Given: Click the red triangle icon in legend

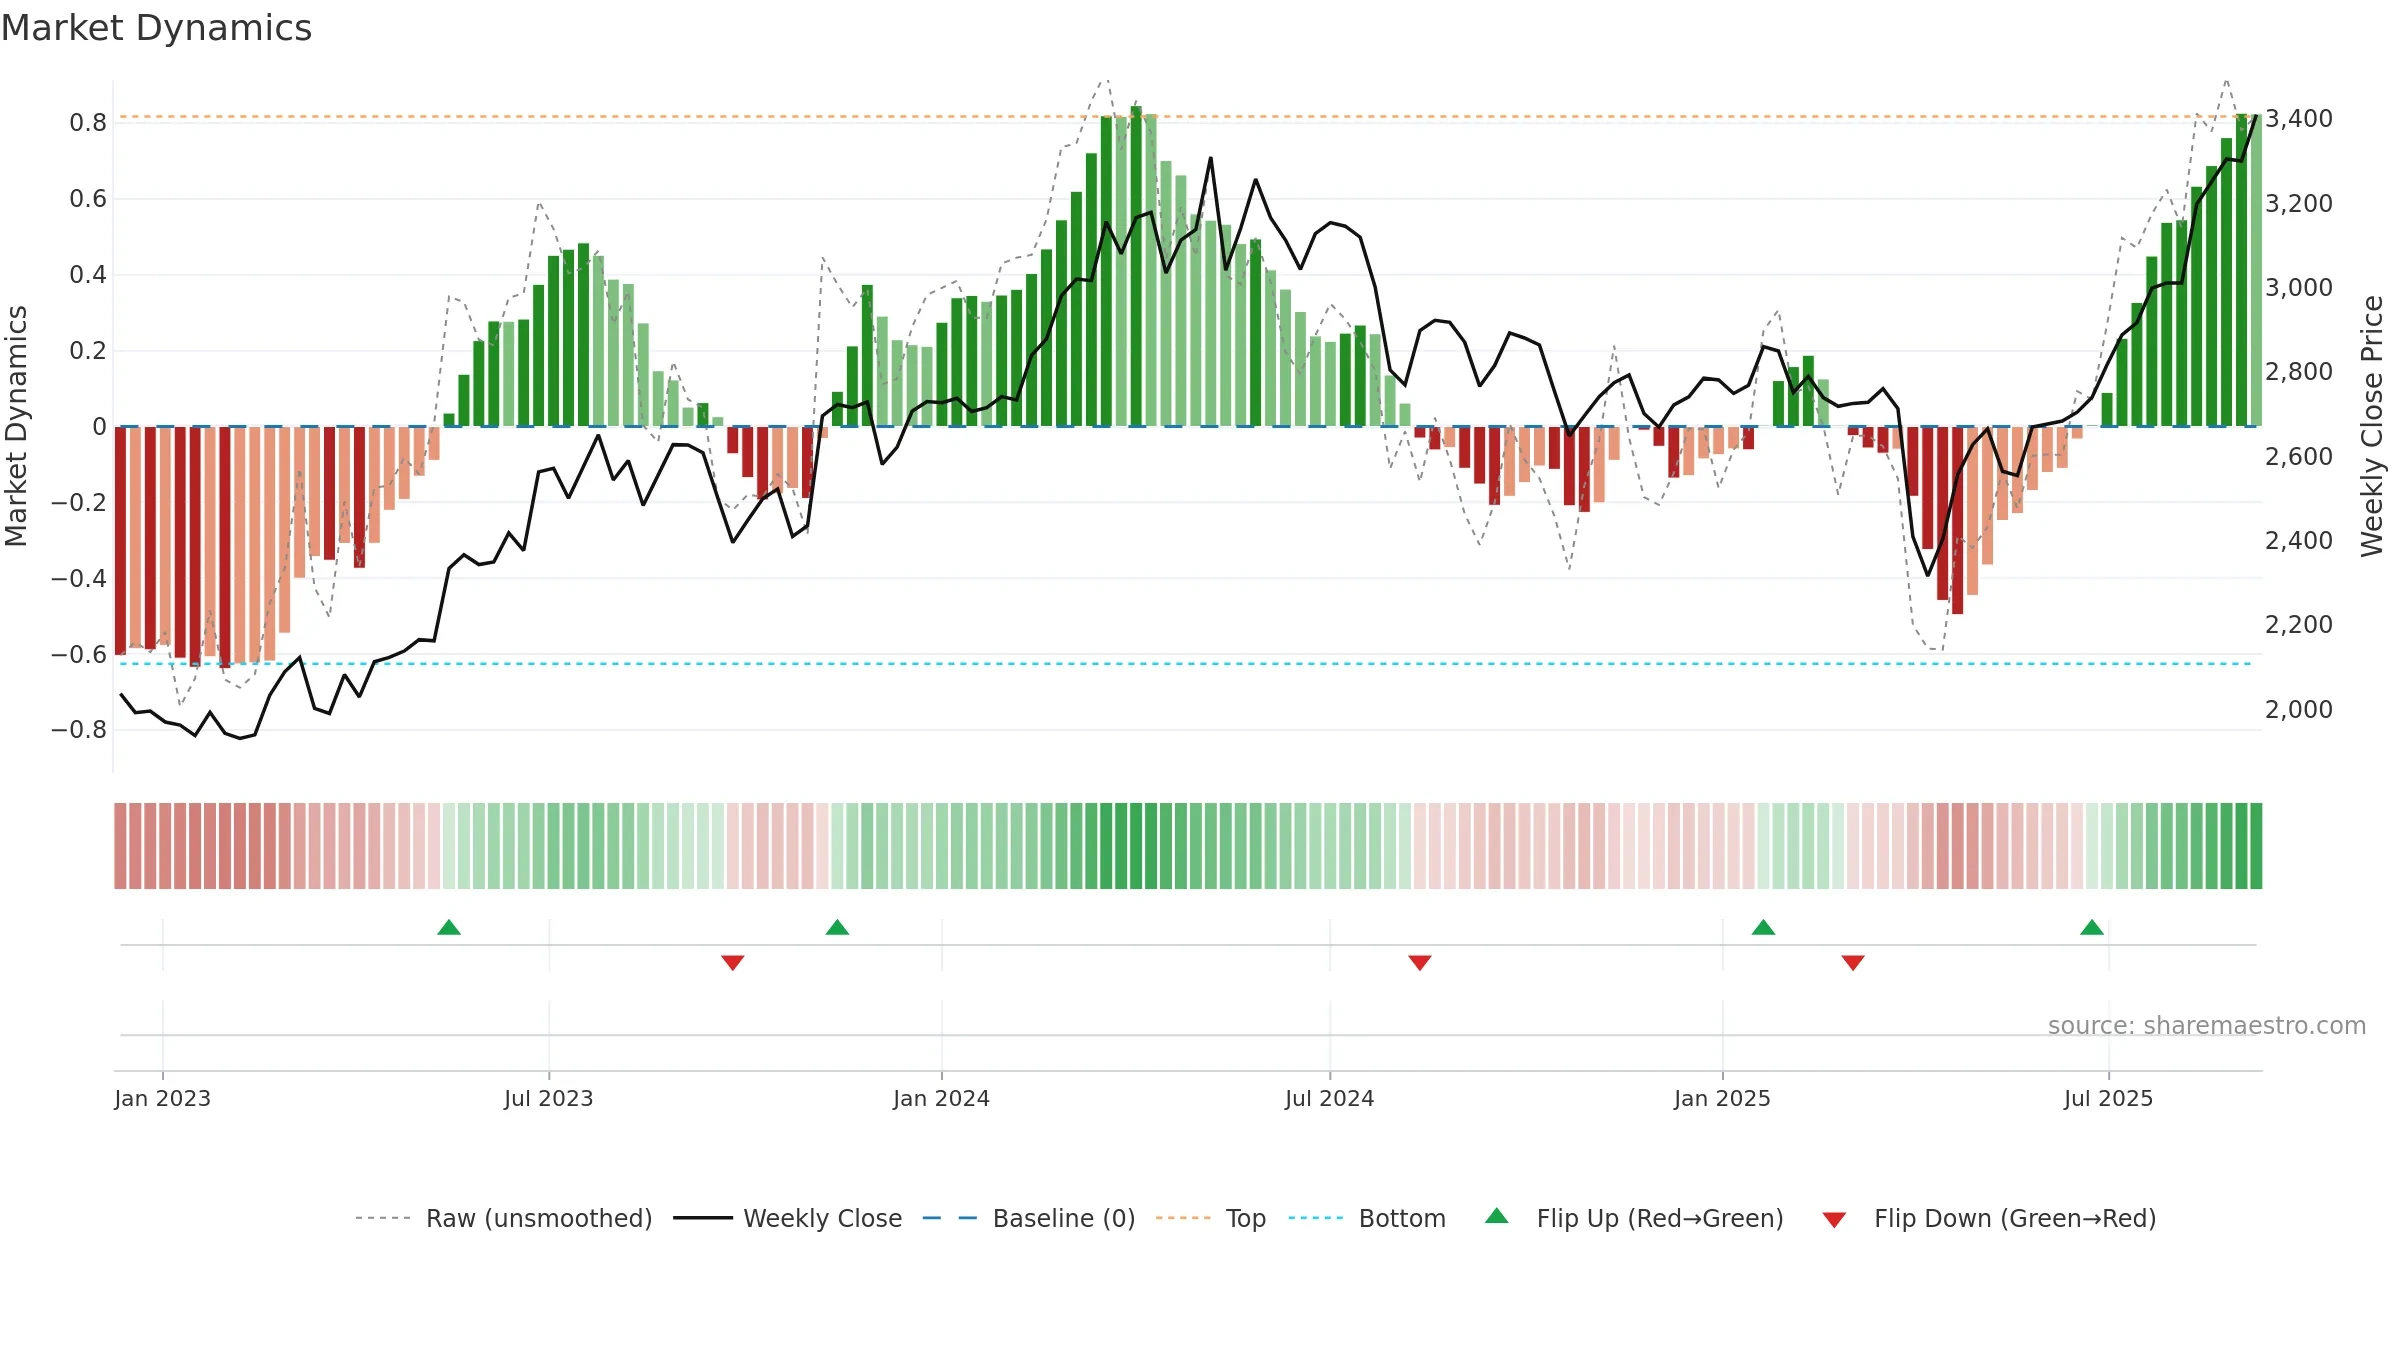Looking at the screenshot, I should click(x=1834, y=1220).
